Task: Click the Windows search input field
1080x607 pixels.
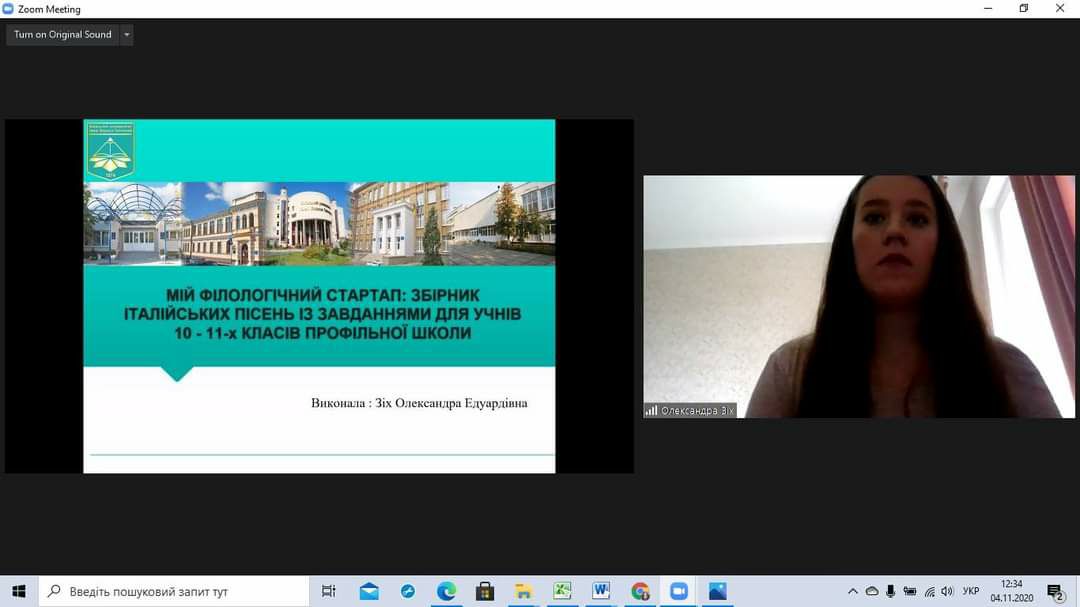Action: coord(178,591)
